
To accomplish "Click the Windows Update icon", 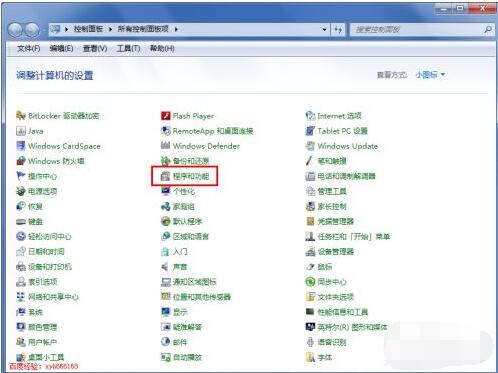I will [310, 146].
